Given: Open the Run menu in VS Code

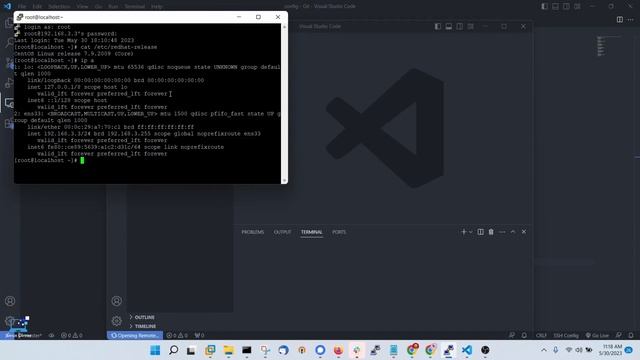Looking at the screenshot, I should [113, 7].
